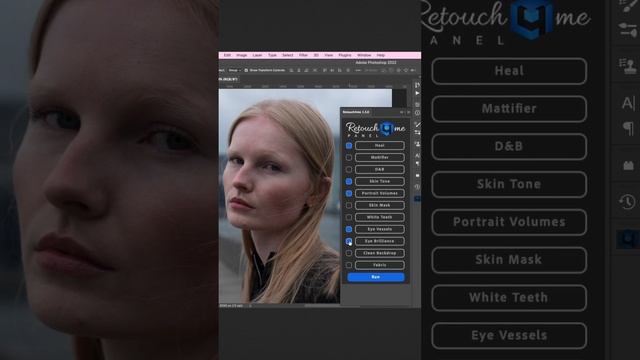Screen dimensions: 640x360
Task: Open Actions play icon in Photoshop dock
Action: pos(417,93)
